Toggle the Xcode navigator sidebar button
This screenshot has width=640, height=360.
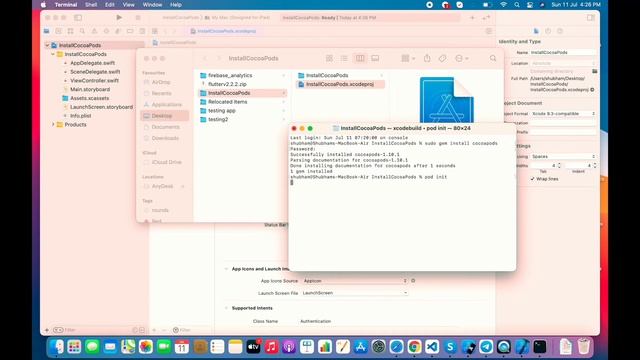pos(78,18)
